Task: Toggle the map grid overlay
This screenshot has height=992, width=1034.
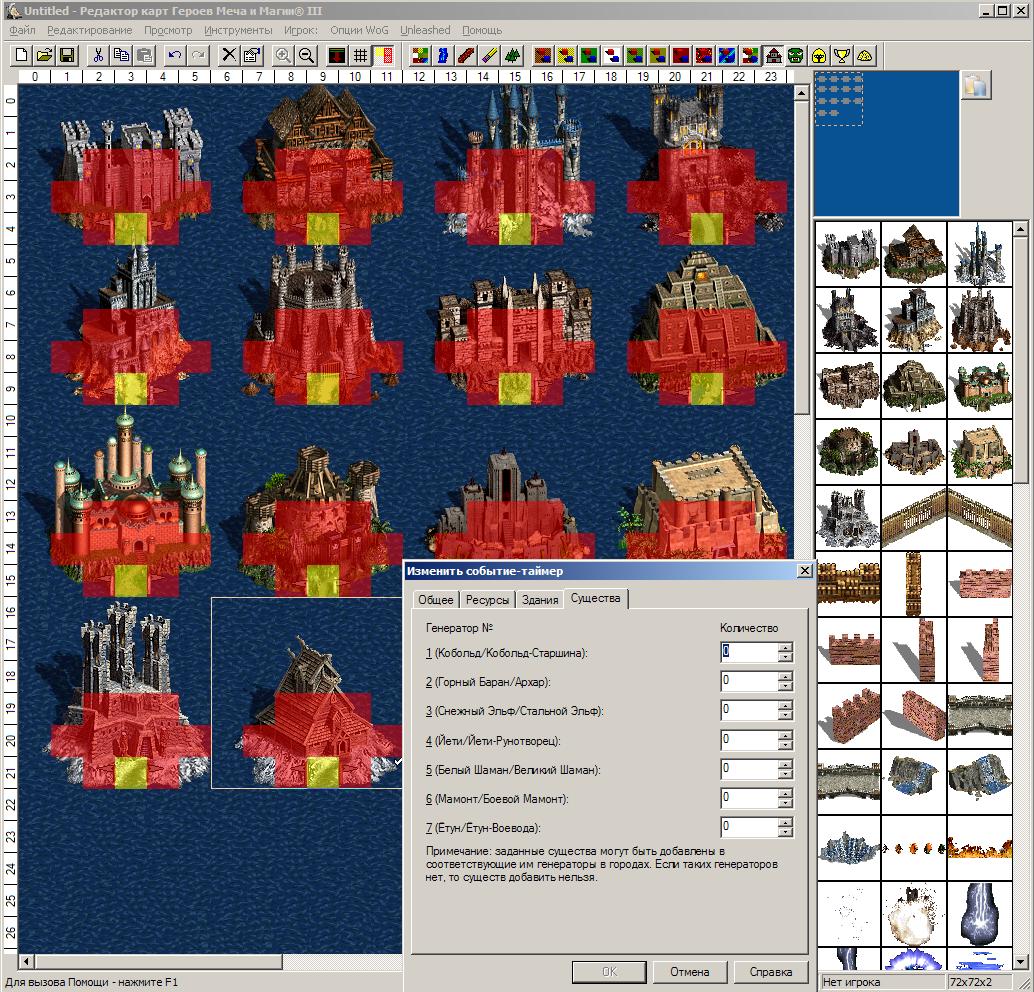Action: [360, 55]
